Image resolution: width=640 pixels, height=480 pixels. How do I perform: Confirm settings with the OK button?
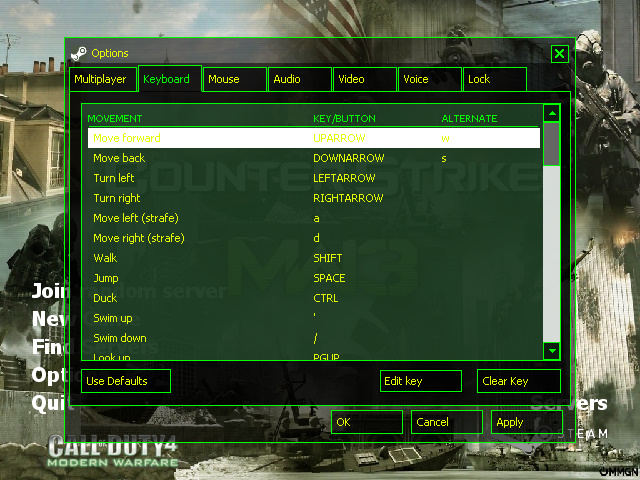pos(366,422)
